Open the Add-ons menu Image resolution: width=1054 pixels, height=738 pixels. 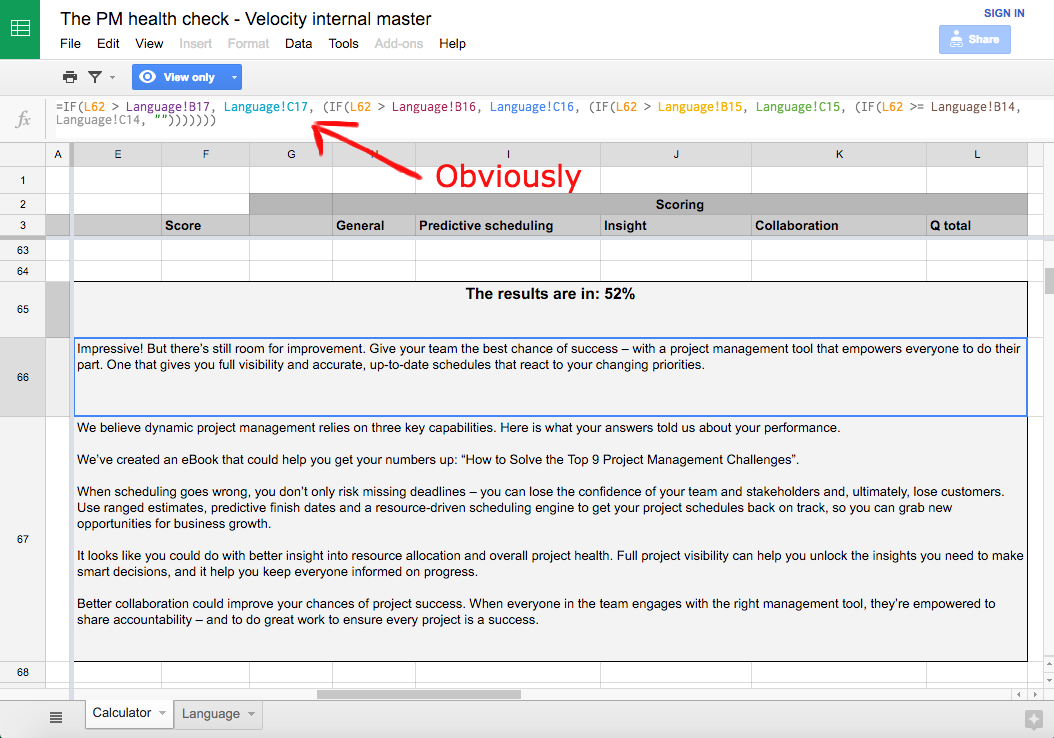point(399,44)
